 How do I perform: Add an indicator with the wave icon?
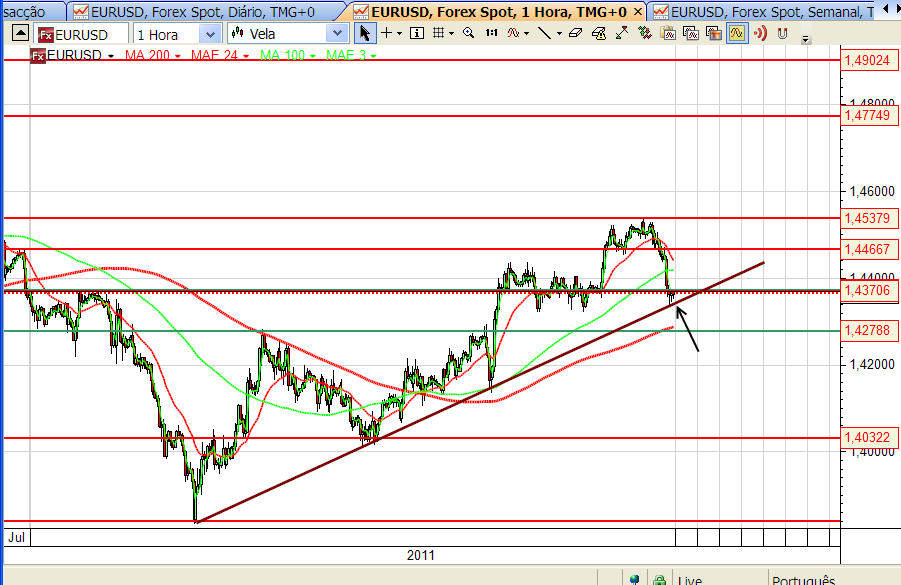pos(513,33)
